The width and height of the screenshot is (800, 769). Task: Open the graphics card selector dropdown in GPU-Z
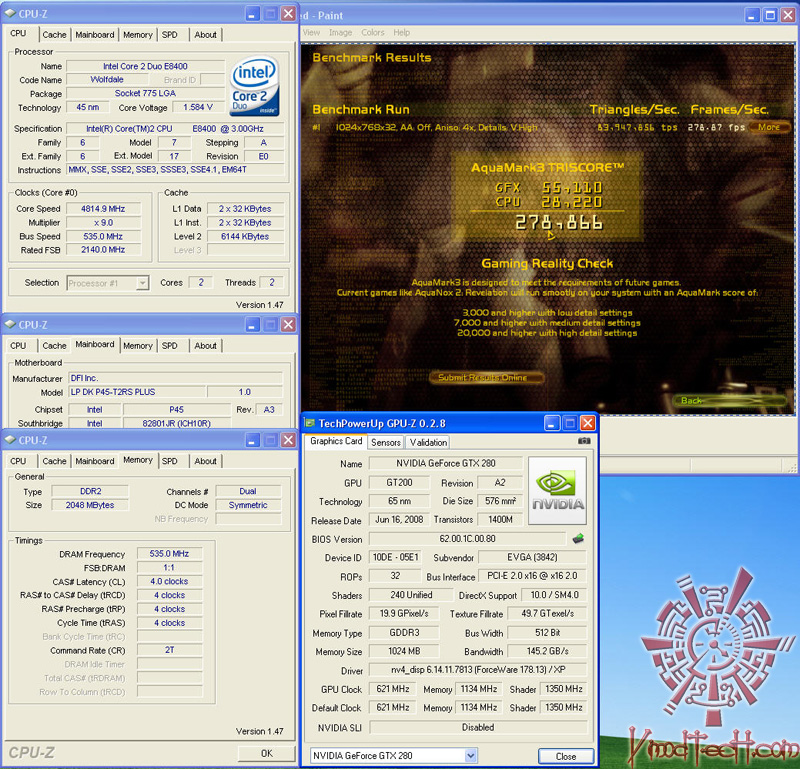[471, 755]
